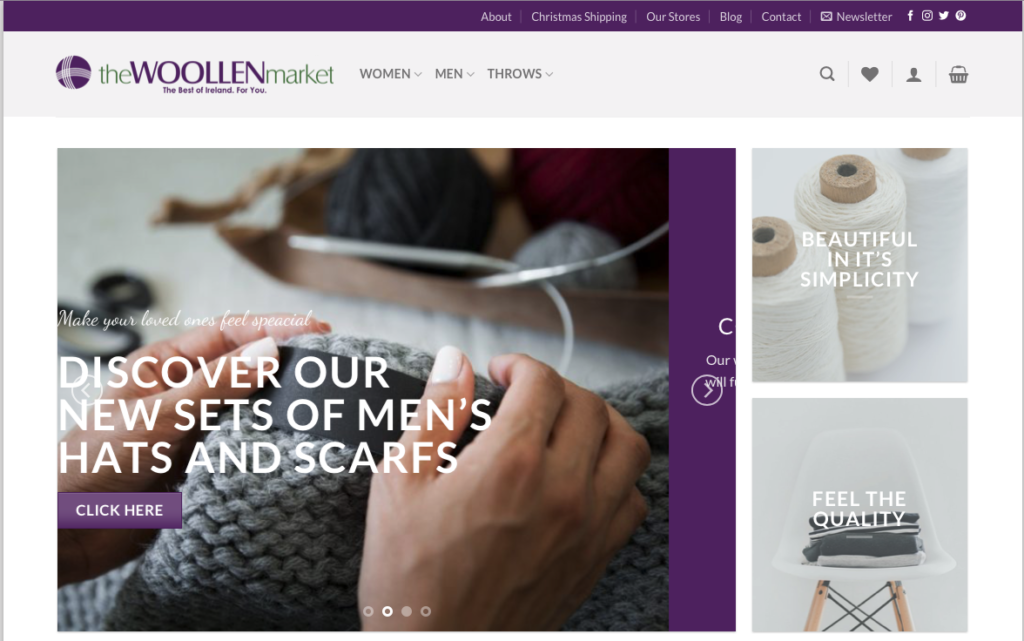
Task: Open Beautiful In It's Simplicity banner
Action: [859, 265]
